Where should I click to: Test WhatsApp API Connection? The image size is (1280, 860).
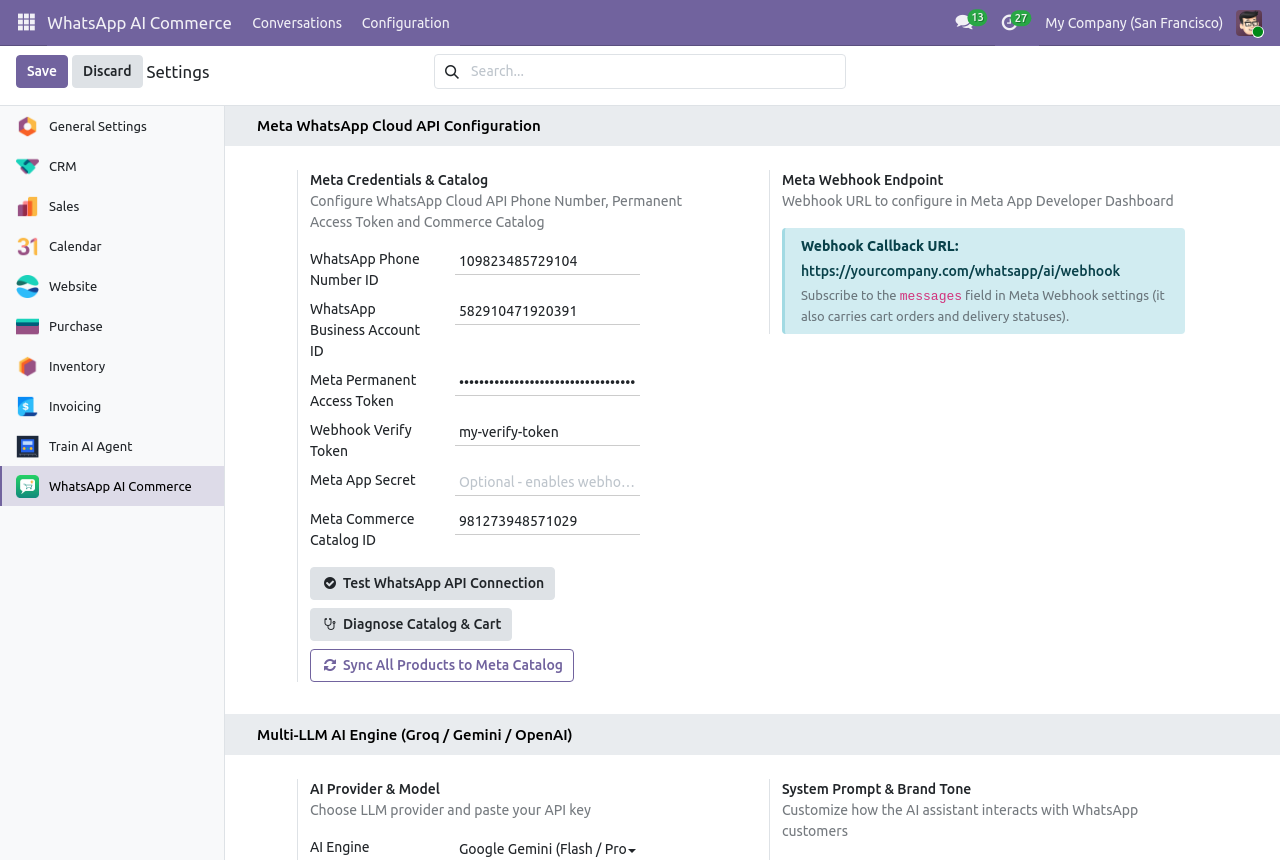click(432, 583)
